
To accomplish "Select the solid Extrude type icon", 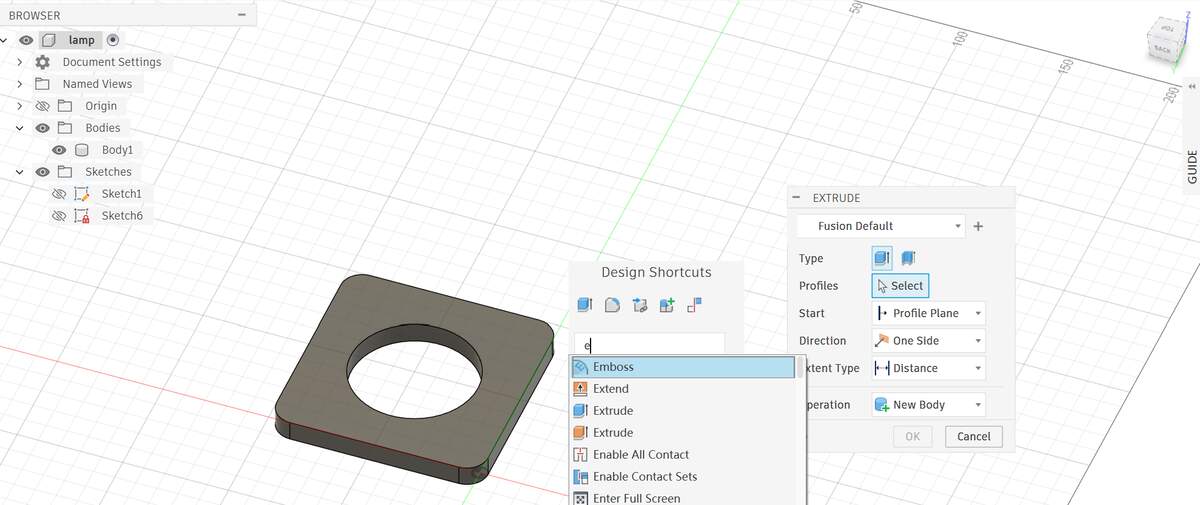I will click(x=883, y=258).
